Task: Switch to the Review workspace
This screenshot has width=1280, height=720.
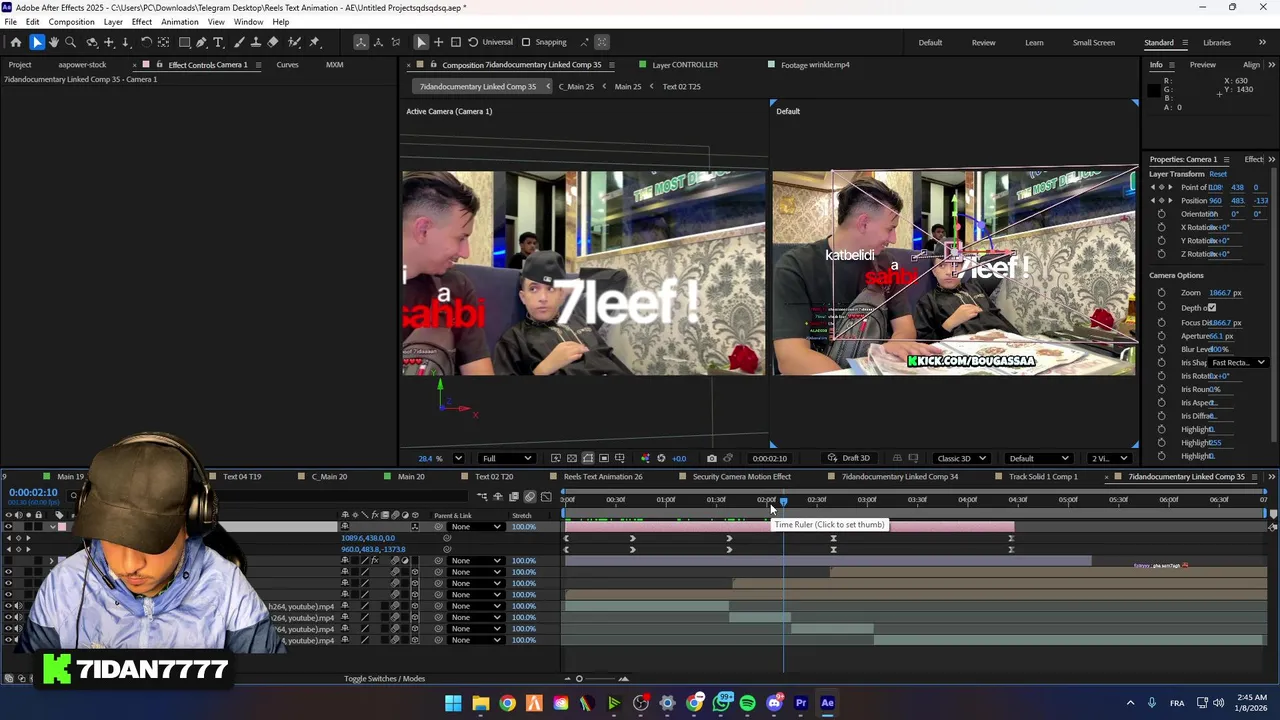Action: click(983, 42)
